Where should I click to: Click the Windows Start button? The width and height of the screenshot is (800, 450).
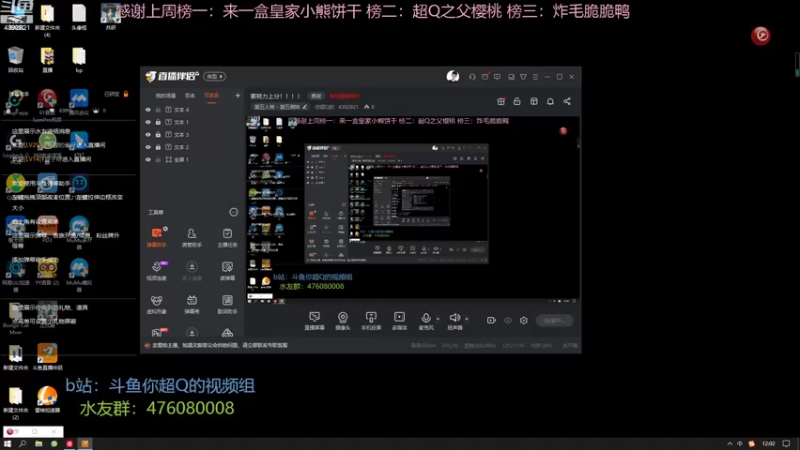8,444
